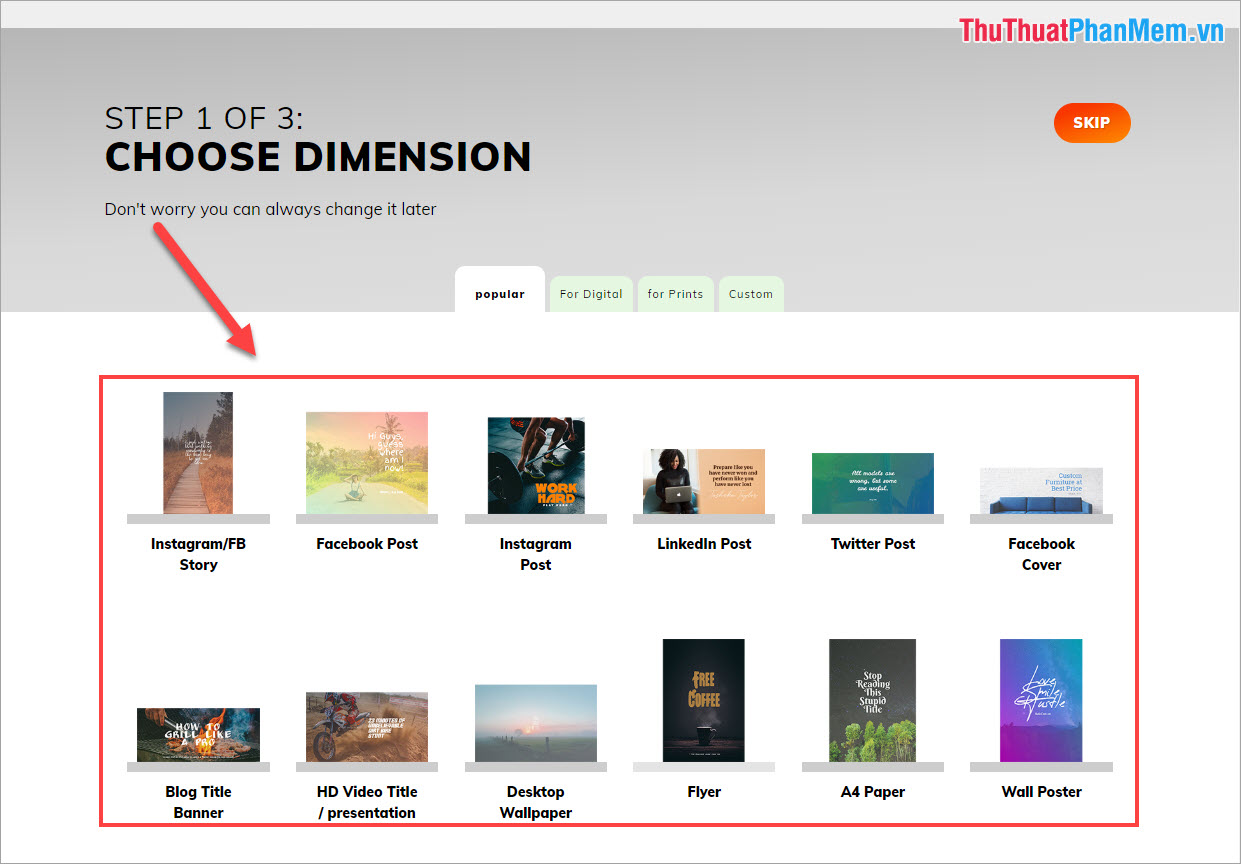
Task: Click the orange SKIP button
Action: click(x=1091, y=123)
